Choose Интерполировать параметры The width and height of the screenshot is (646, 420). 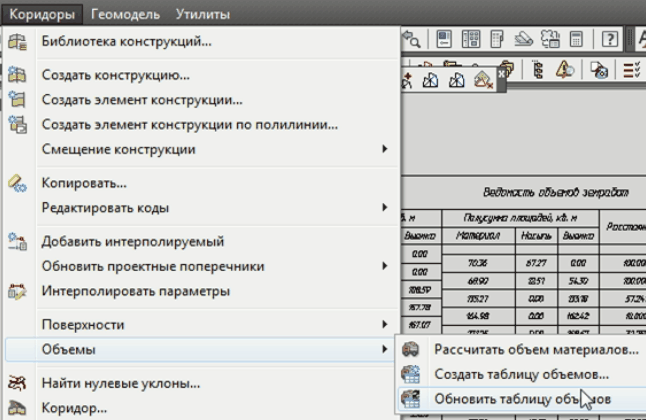135,291
